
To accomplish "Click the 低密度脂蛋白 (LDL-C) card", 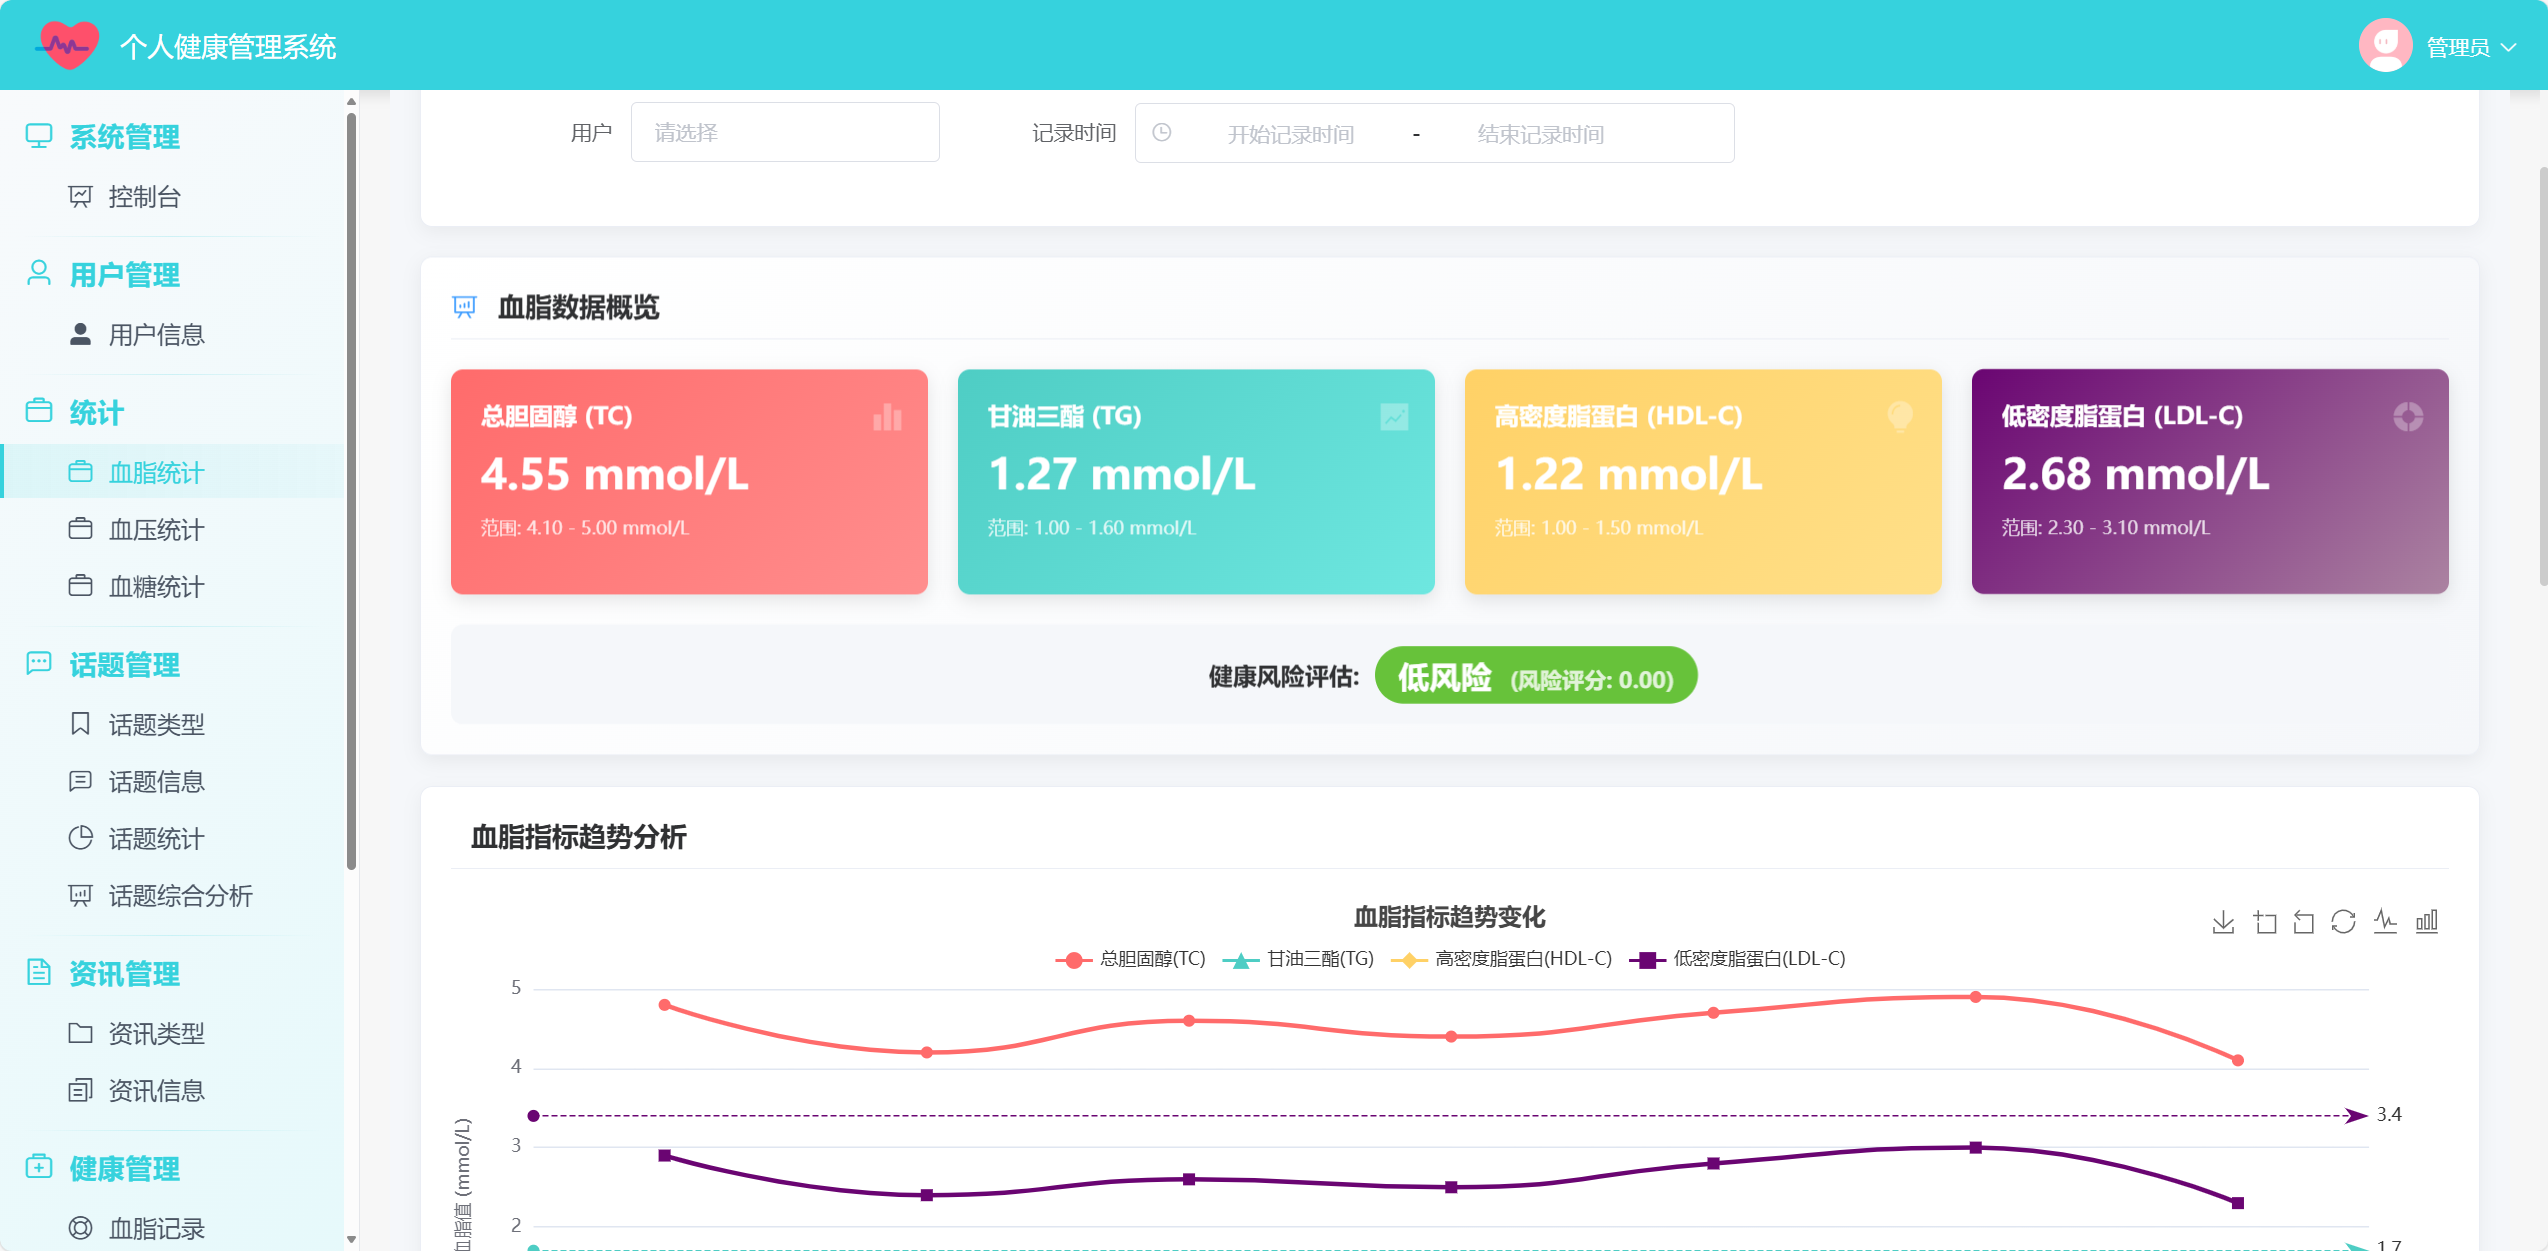I will pyautogui.click(x=2210, y=481).
